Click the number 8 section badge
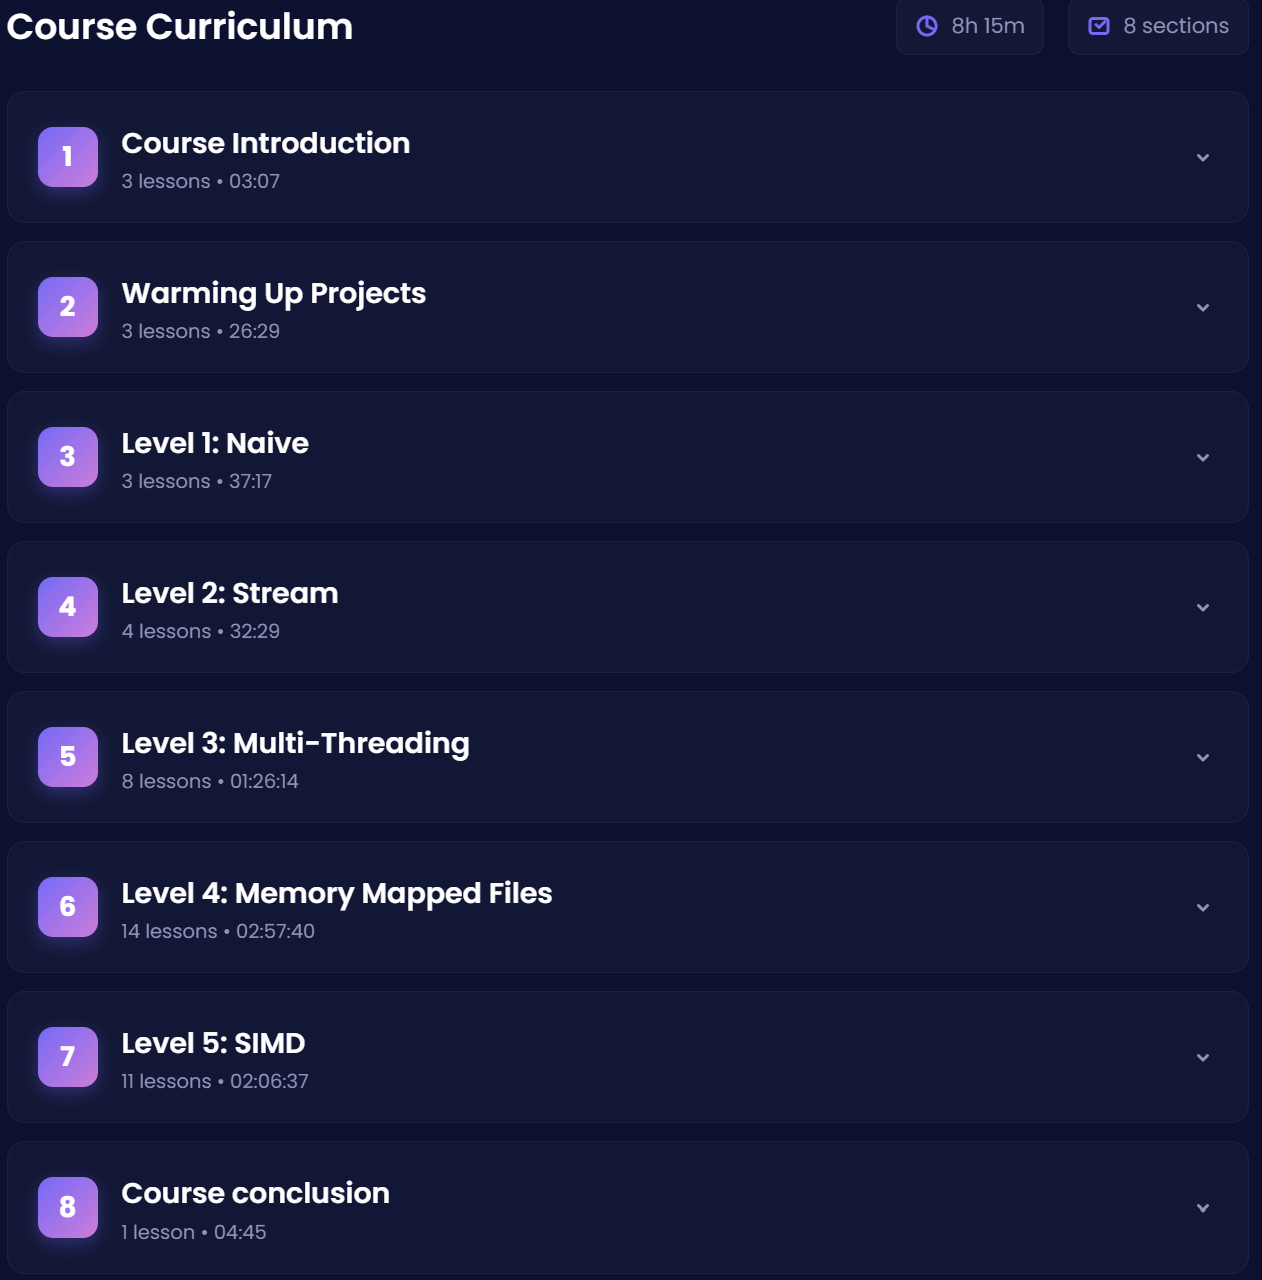 [x=68, y=1207]
